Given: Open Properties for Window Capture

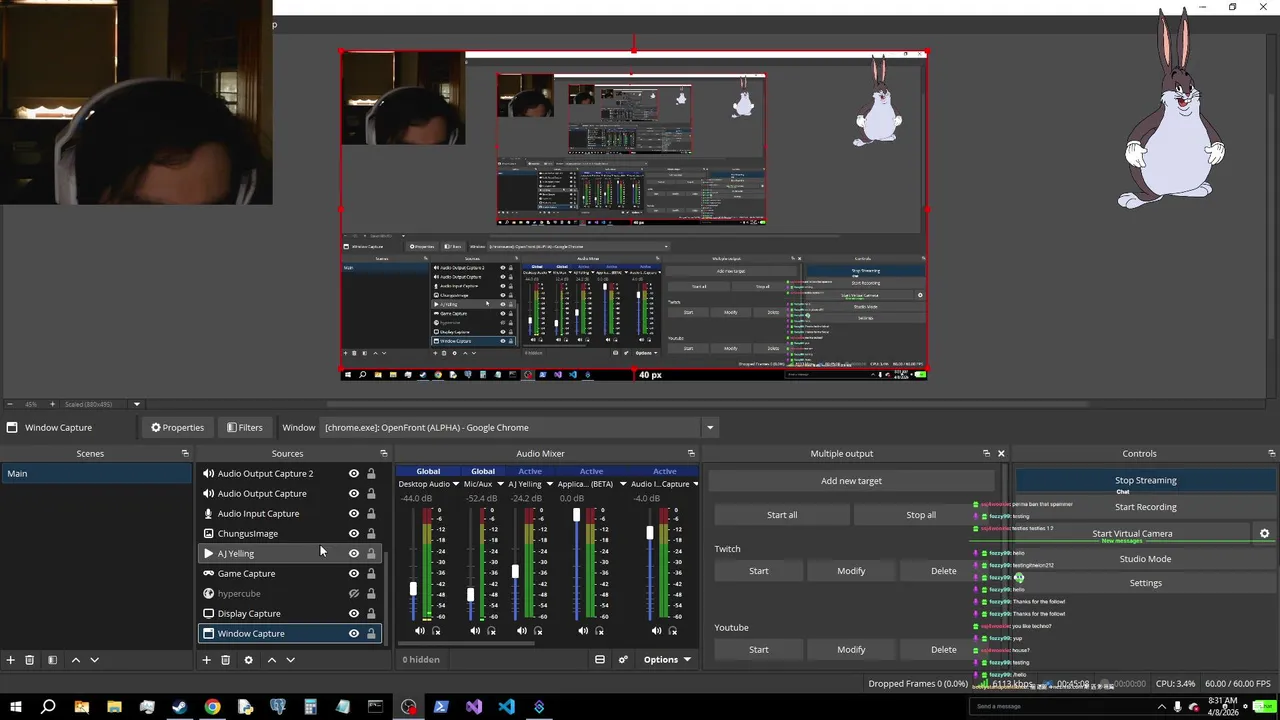Looking at the screenshot, I should [178, 428].
